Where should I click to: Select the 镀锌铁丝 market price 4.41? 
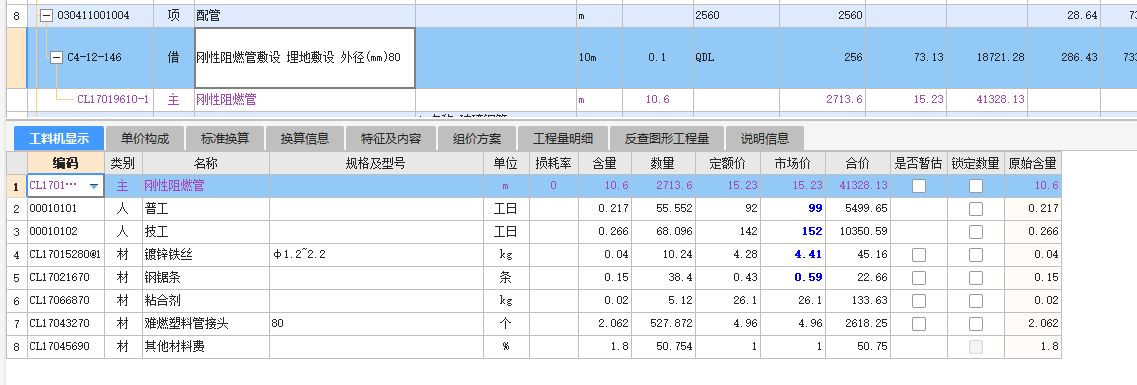(793, 254)
